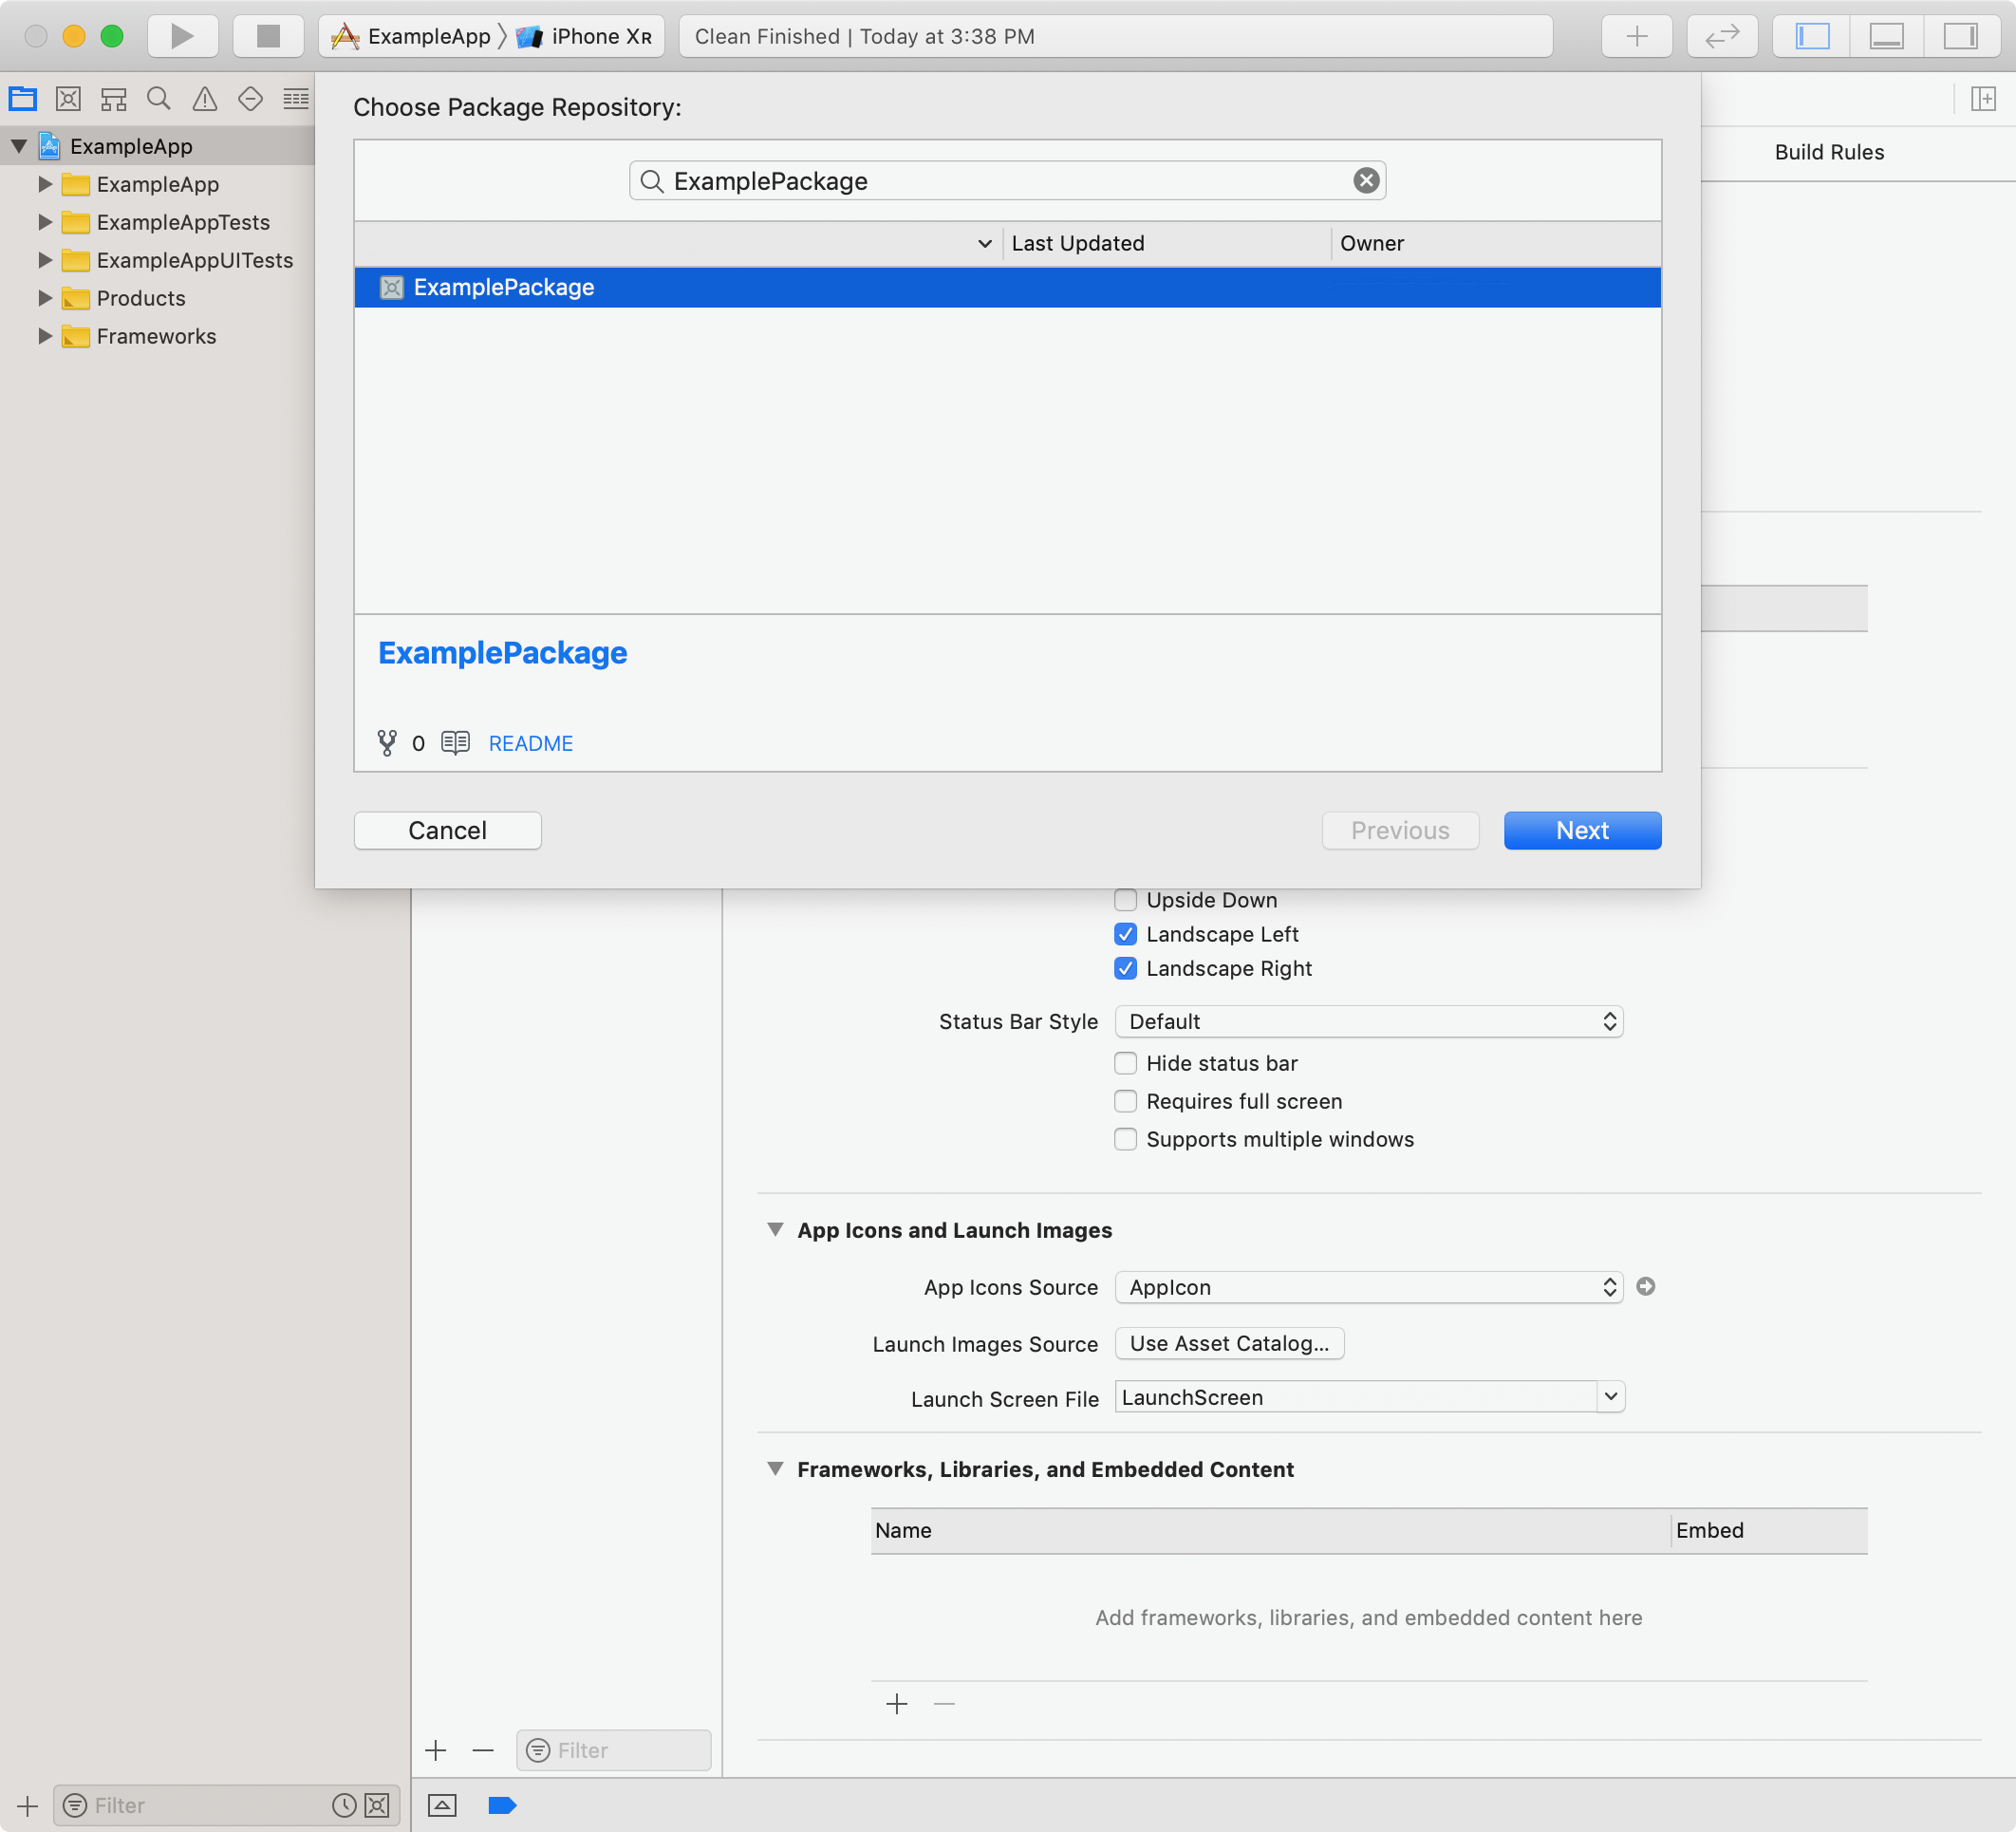Viewport: 2016px width, 1832px height.
Task: Toggle the debug area panel button
Action: (x=1885, y=36)
